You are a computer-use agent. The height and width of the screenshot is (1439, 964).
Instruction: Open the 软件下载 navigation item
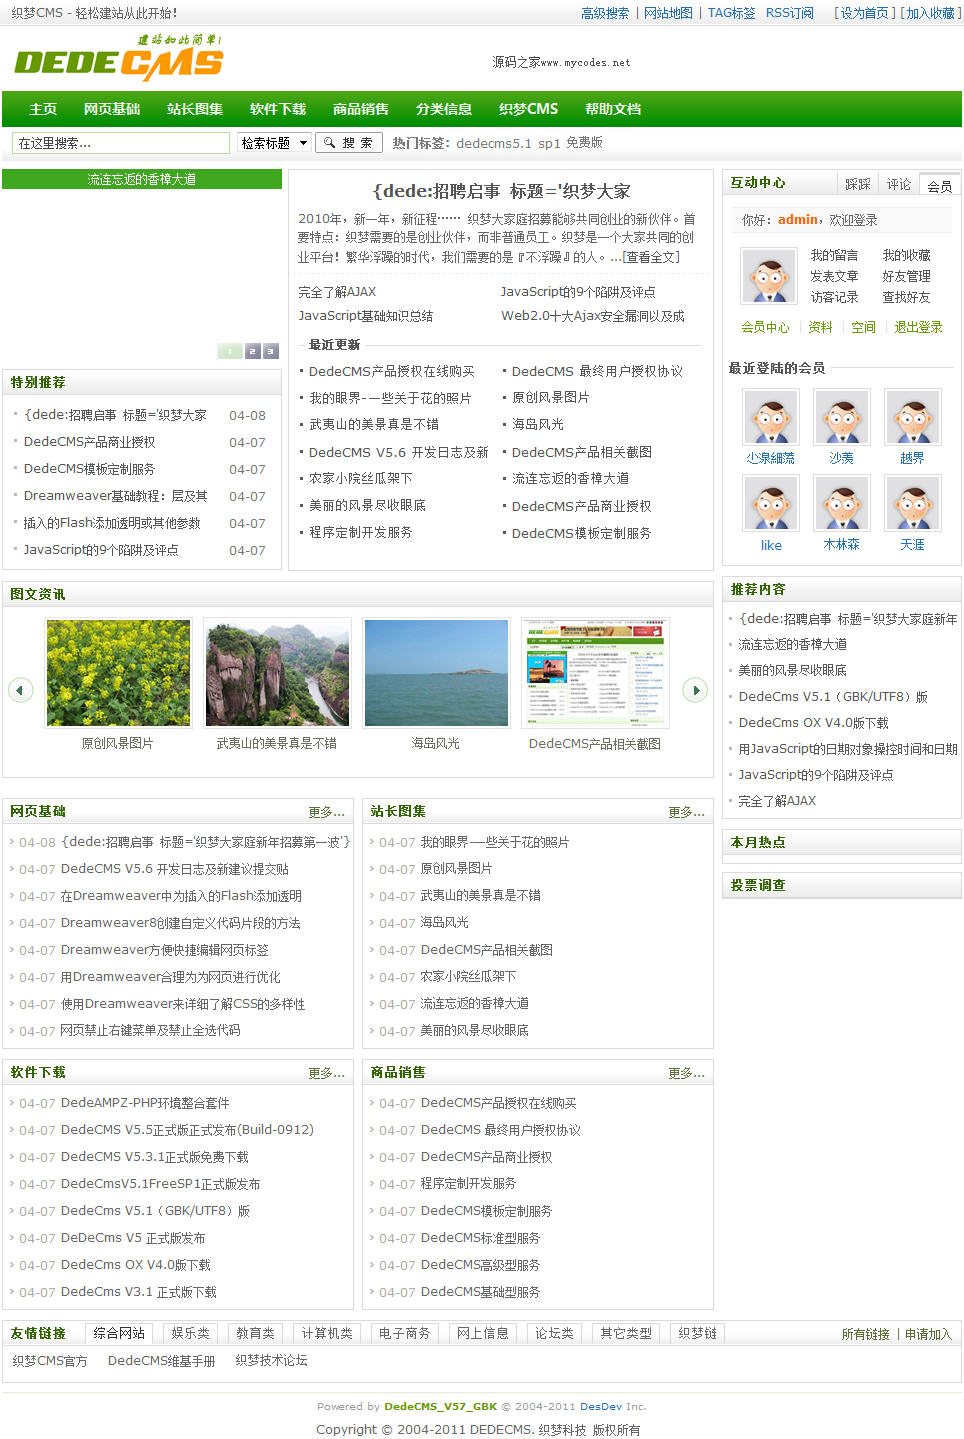coord(278,109)
